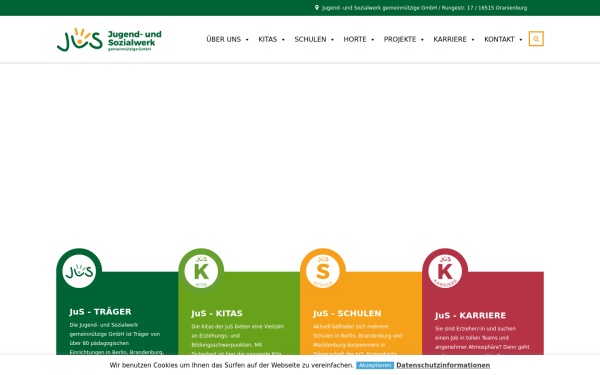Expand the SCHULEN dropdown menu

314,39
